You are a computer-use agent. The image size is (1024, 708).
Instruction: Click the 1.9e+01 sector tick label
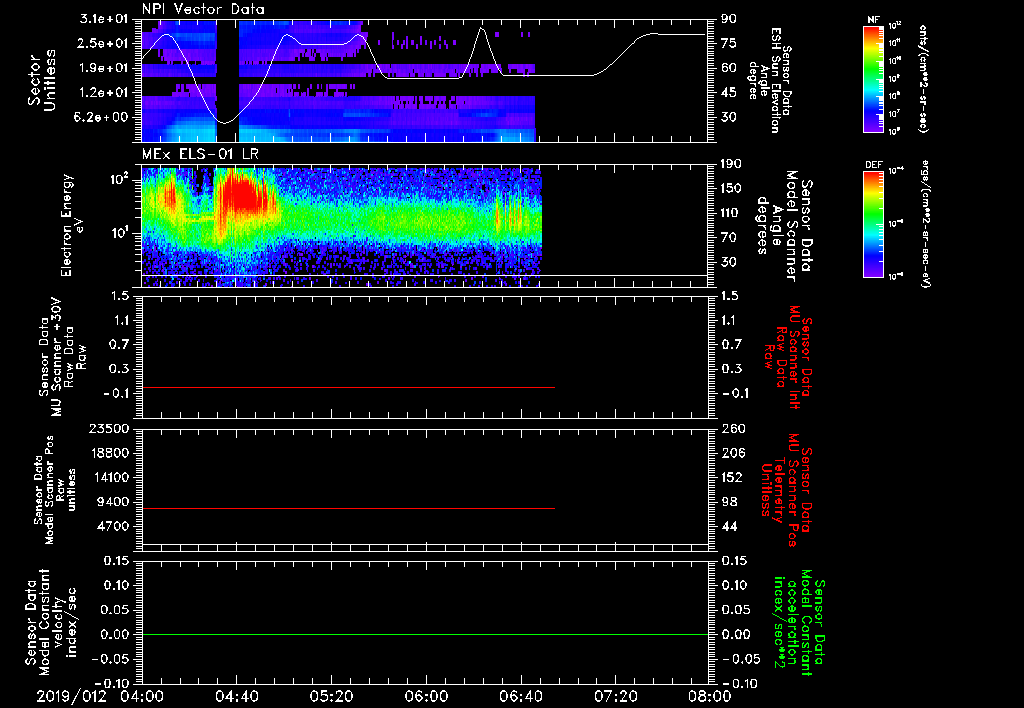106,68
